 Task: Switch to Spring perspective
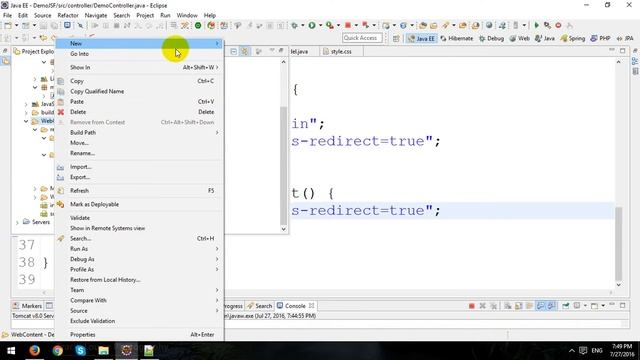(x=573, y=38)
